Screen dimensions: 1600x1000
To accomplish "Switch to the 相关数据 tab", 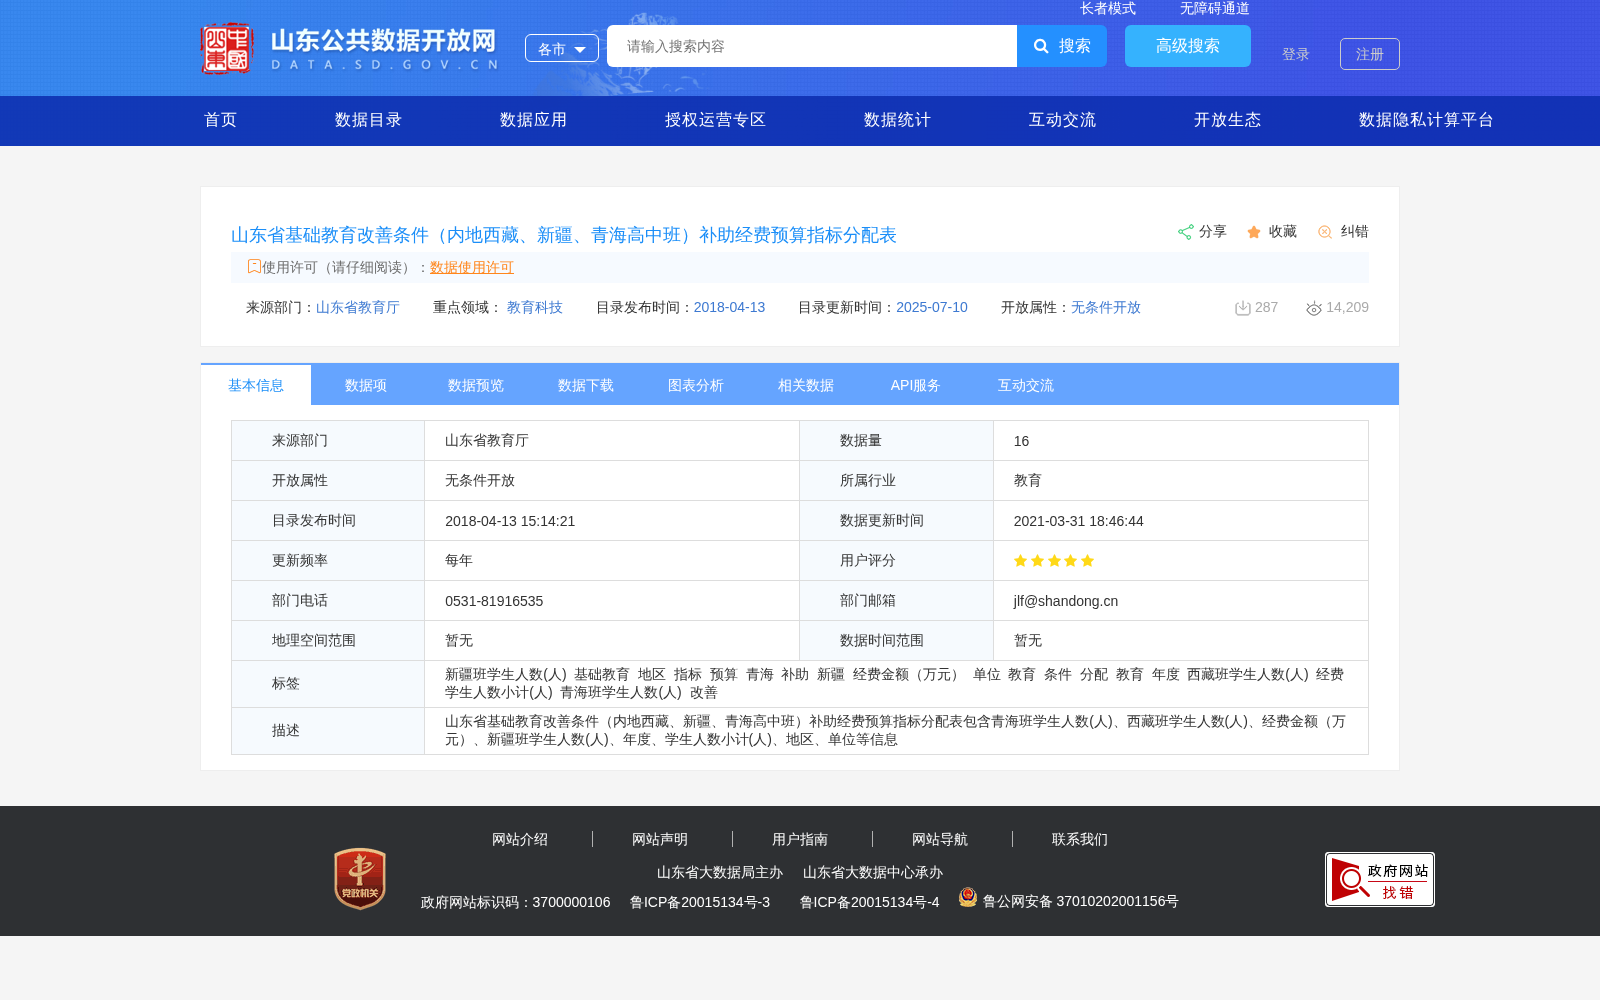I will click(806, 385).
